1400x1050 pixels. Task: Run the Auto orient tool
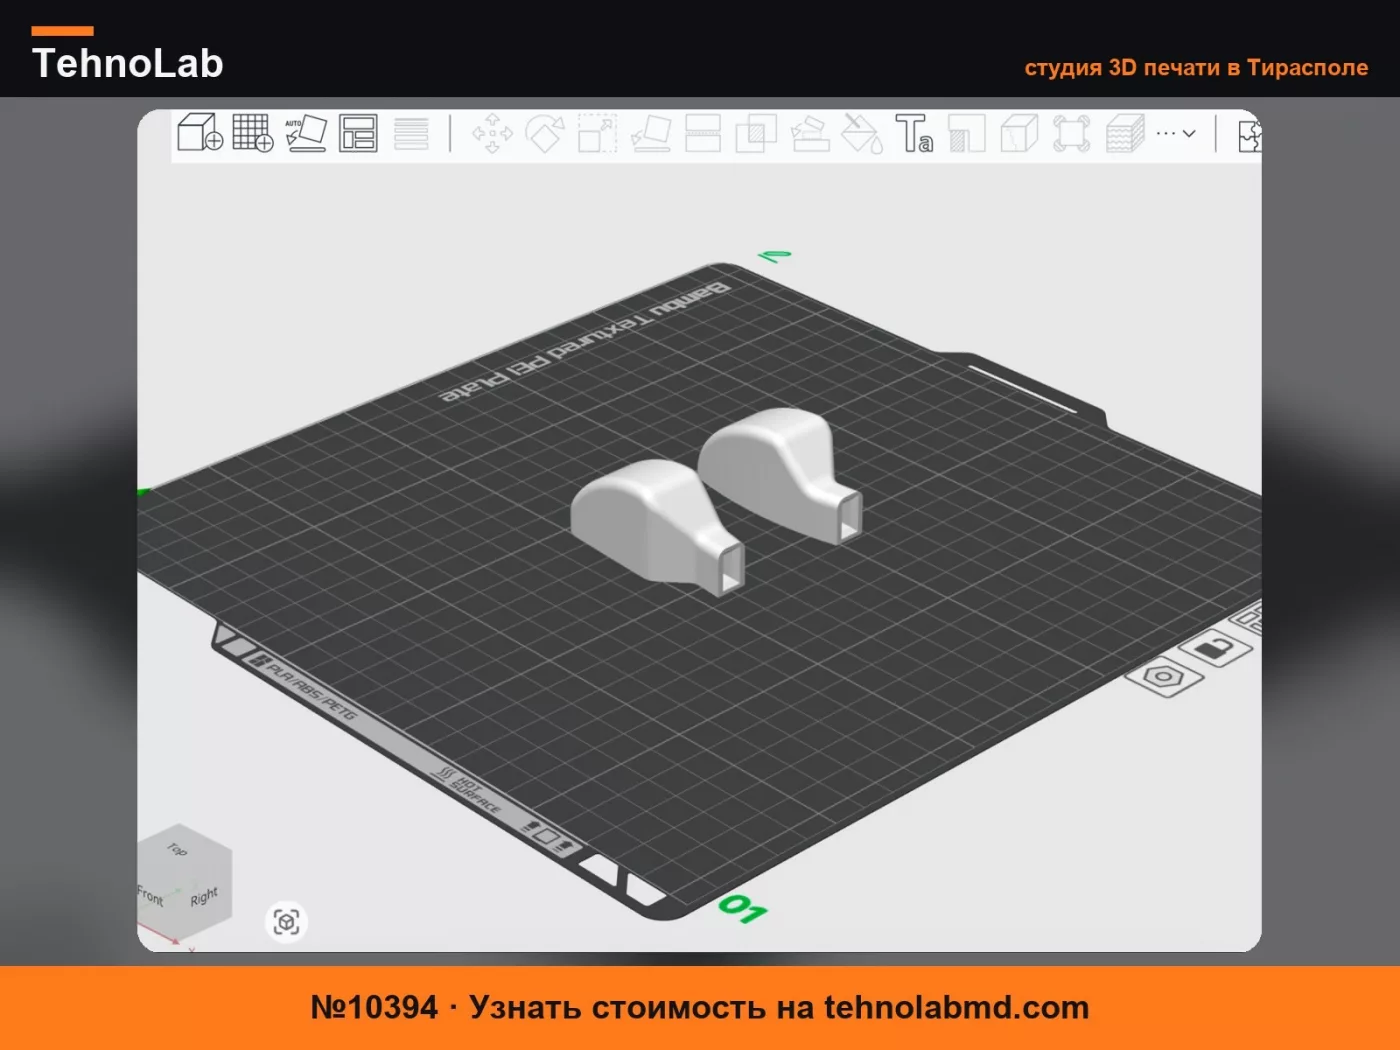pos(306,133)
